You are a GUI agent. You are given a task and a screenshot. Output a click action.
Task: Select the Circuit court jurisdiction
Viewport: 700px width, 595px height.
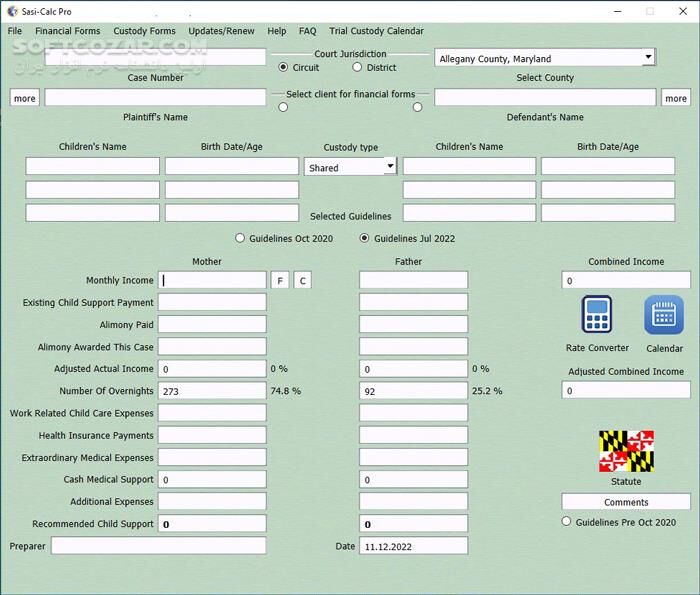coord(283,67)
